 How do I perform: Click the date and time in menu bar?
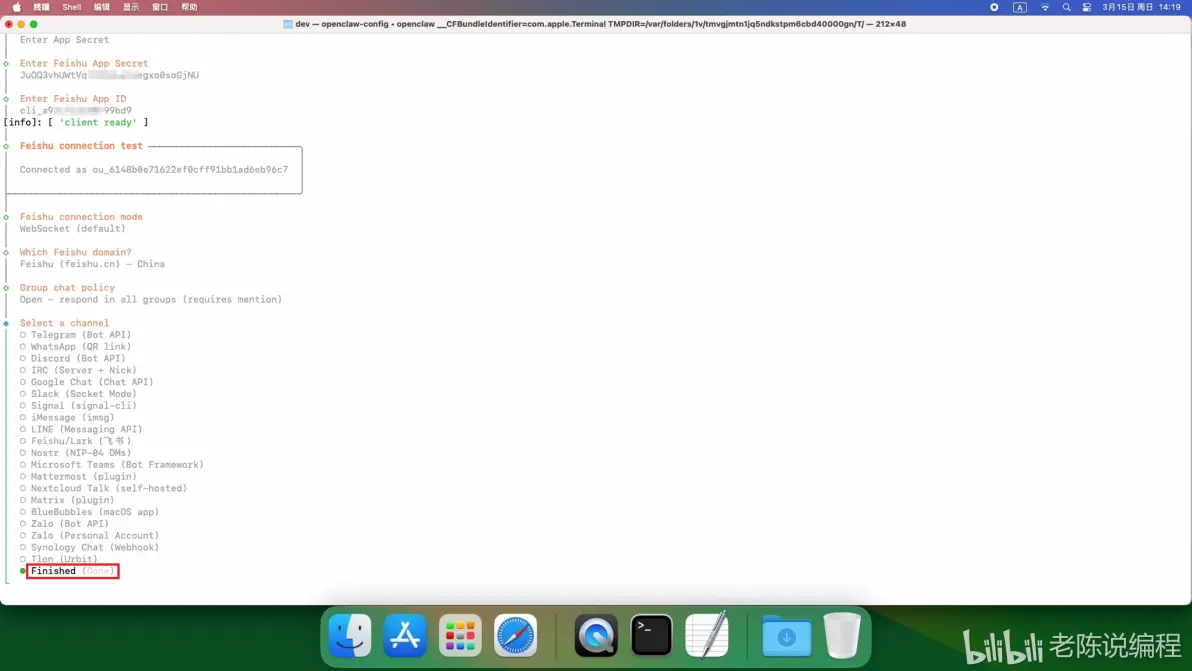tap(1141, 7)
